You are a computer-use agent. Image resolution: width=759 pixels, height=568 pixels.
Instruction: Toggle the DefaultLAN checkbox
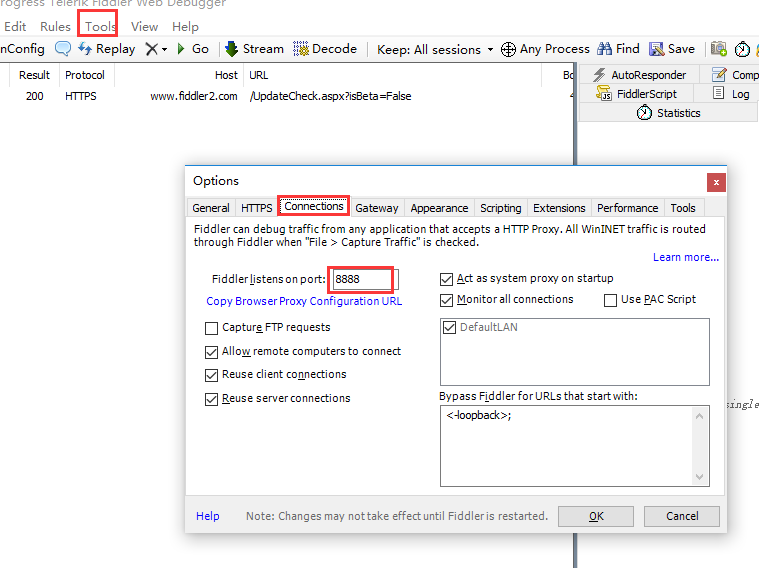(x=450, y=327)
